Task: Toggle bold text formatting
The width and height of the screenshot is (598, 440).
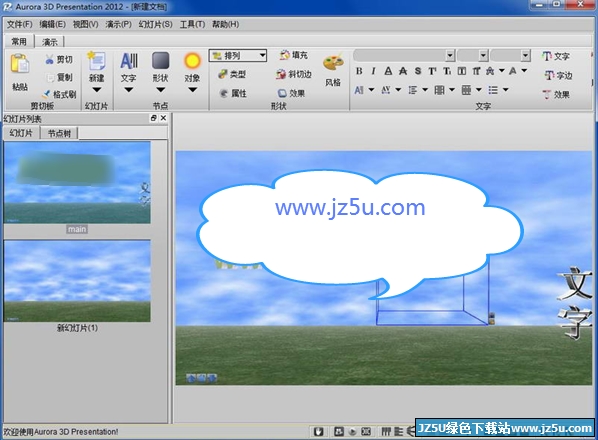Action: pyautogui.click(x=359, y=71)
